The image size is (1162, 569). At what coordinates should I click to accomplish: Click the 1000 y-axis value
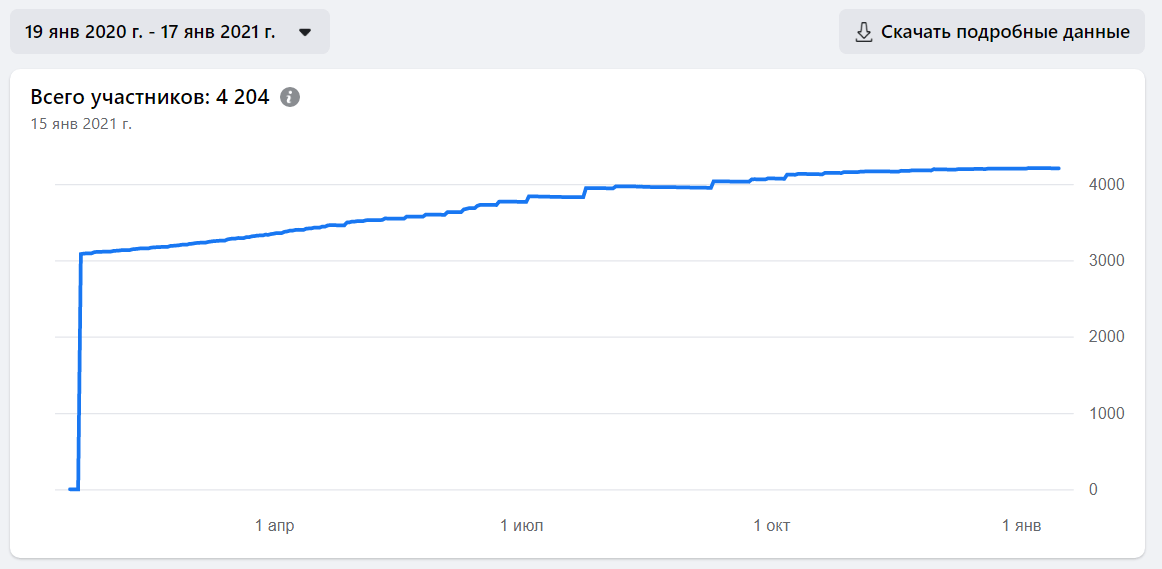[1108, 413]
